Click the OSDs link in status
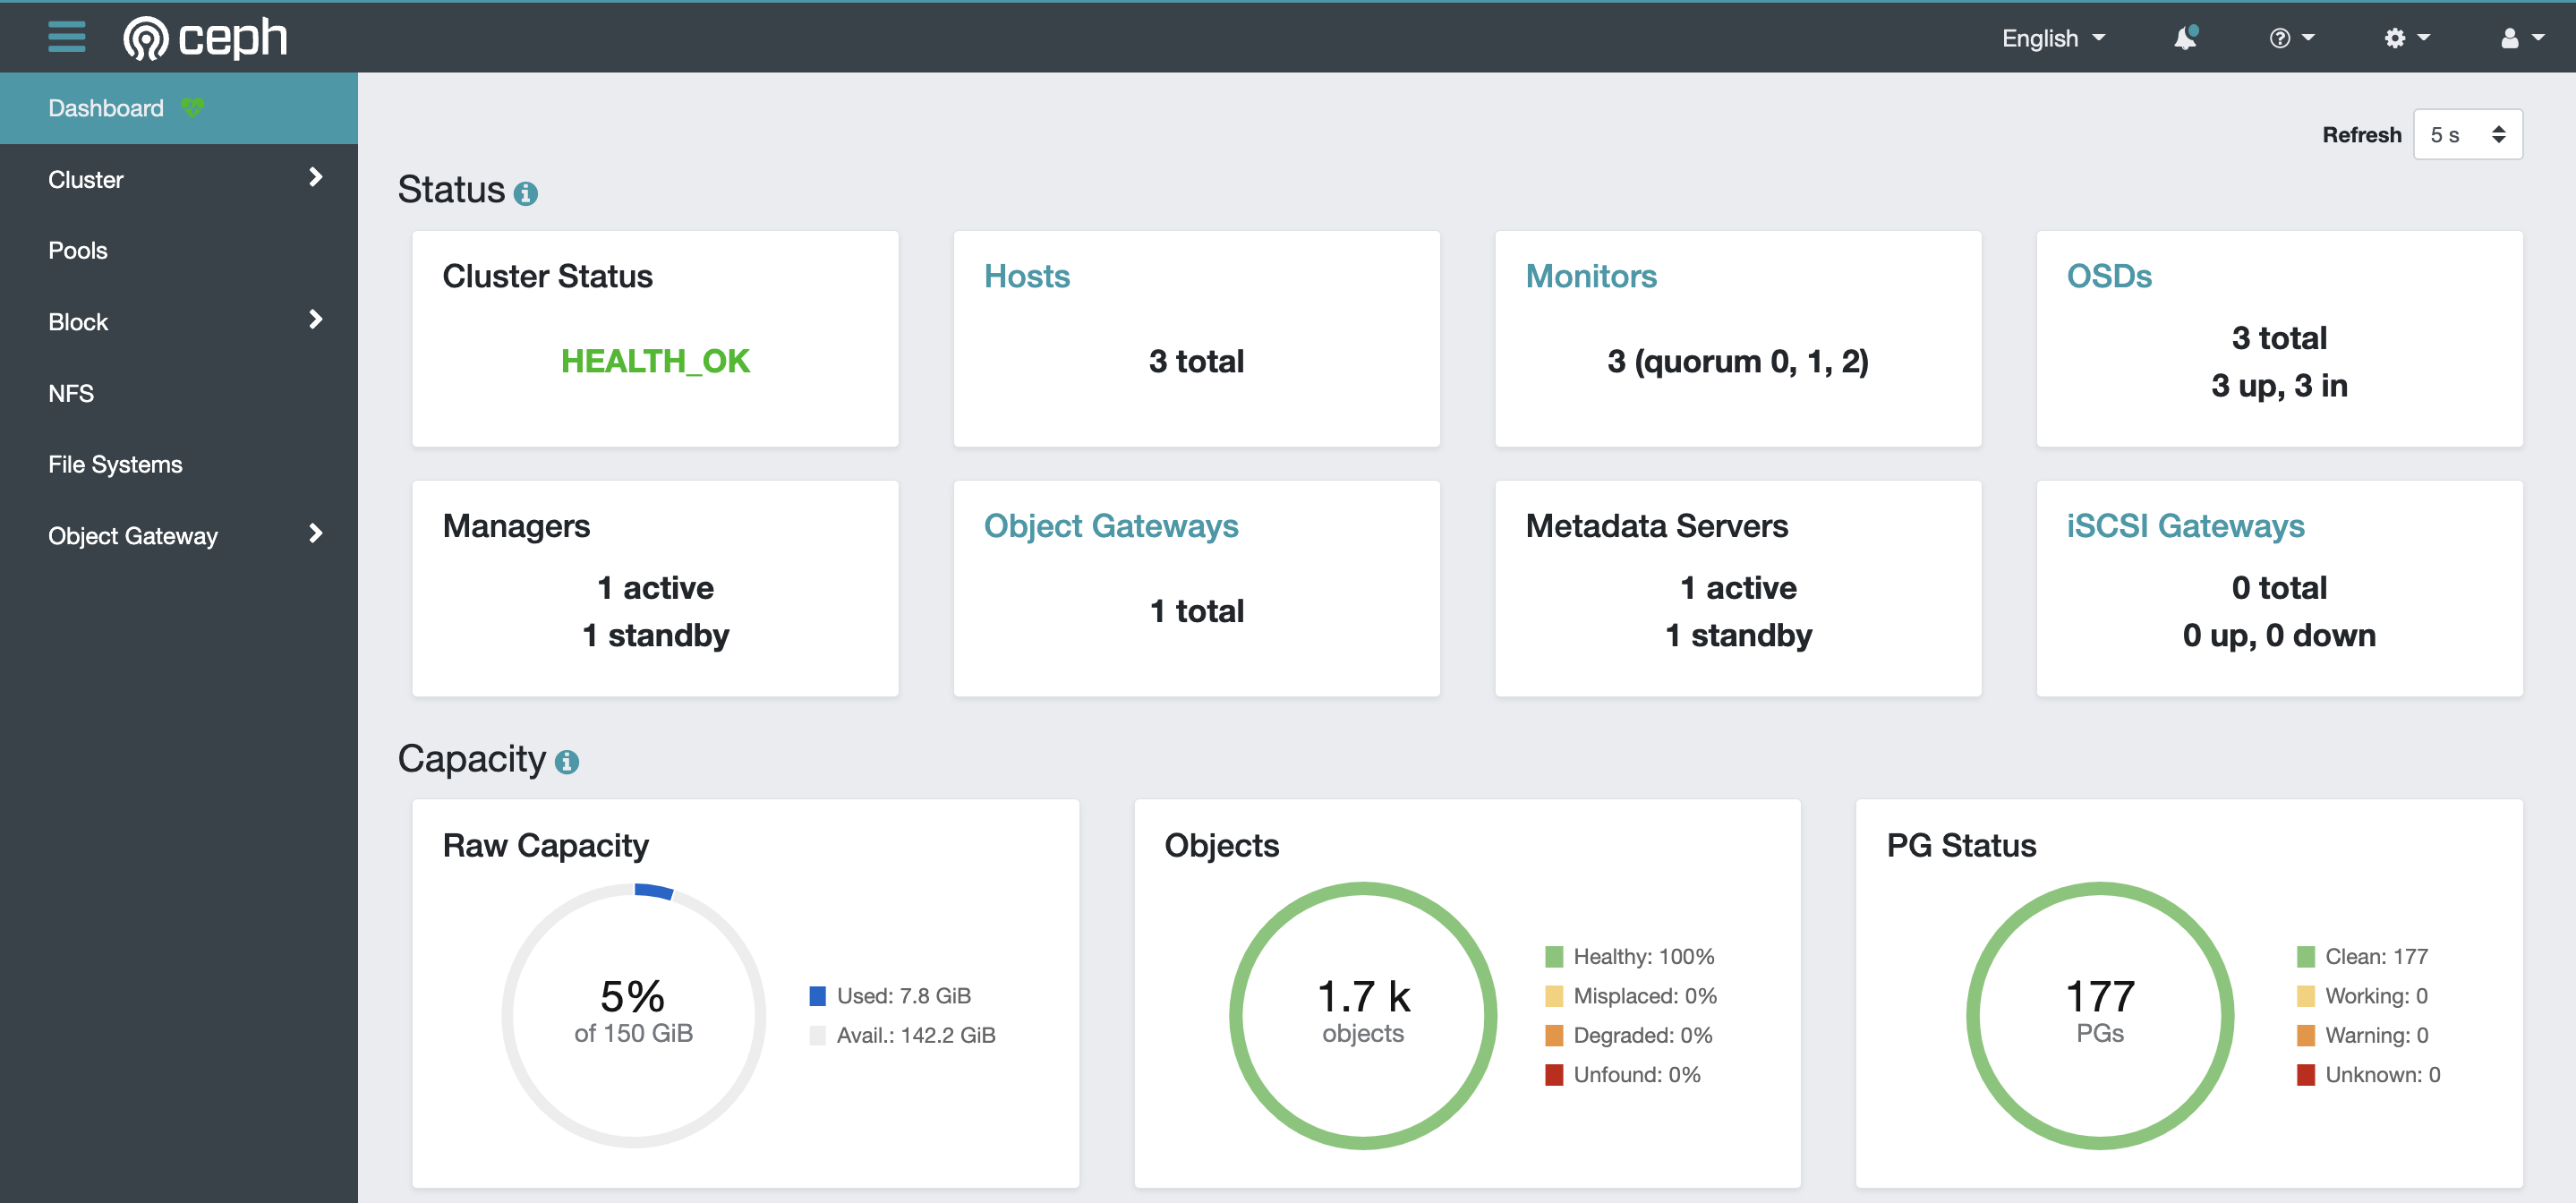Viewport: 2576px width, 1203px height. click(x=2111, y=276)
